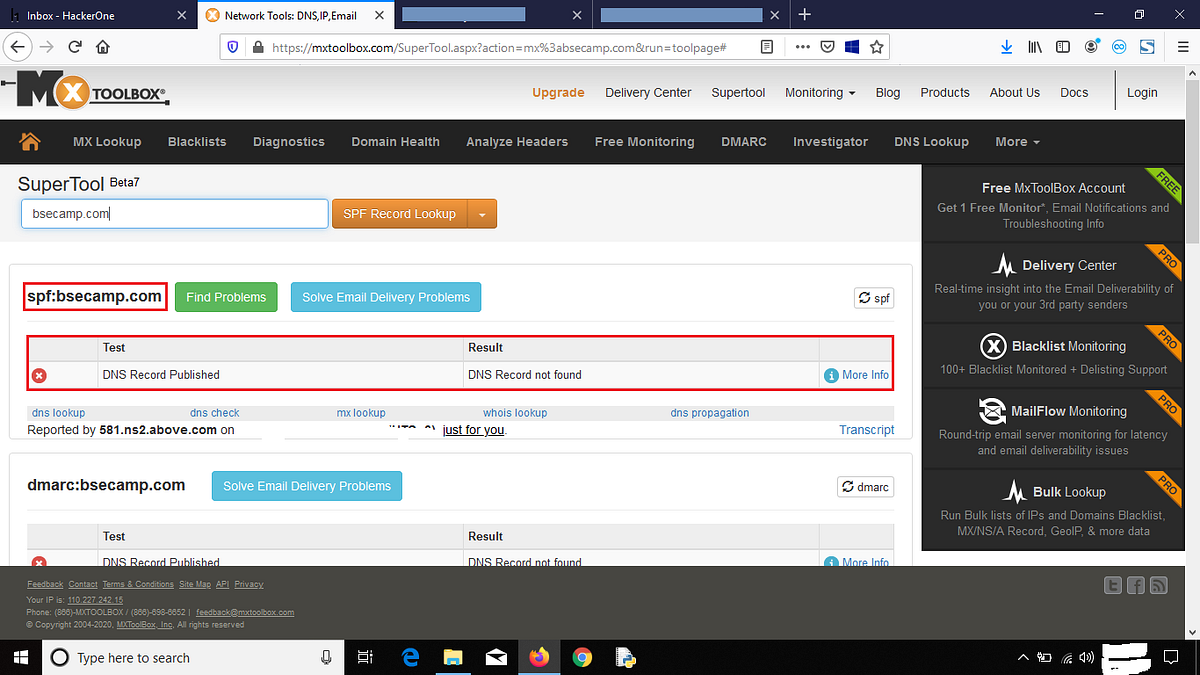Show hidden system tray icons
This screenshot has height=675, width=1200.
[1022, 657]
